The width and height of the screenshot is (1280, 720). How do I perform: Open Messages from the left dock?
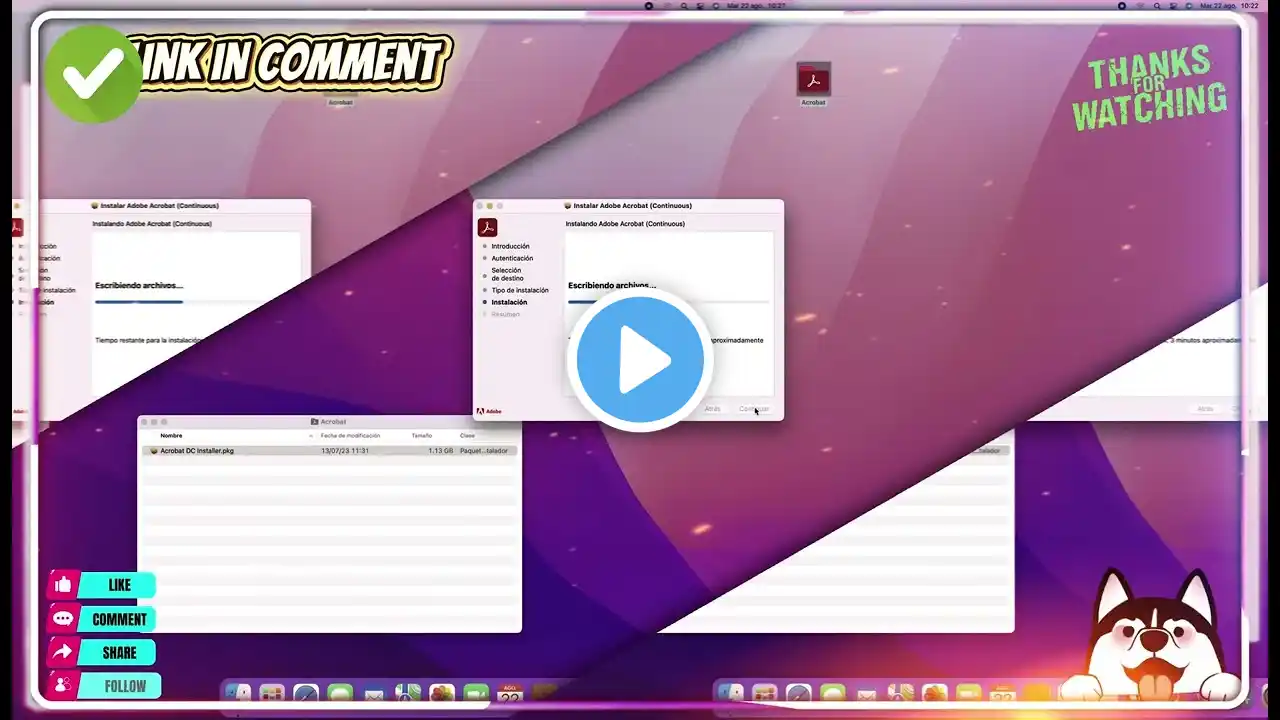pos(340,693)
